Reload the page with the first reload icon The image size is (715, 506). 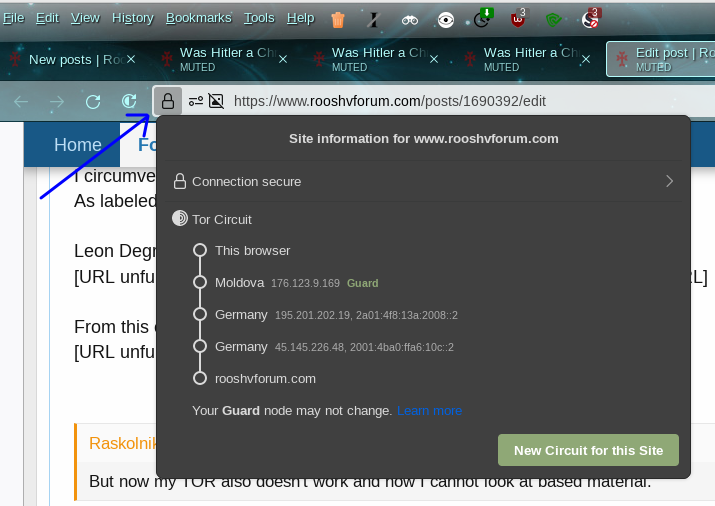coord(93,101)
